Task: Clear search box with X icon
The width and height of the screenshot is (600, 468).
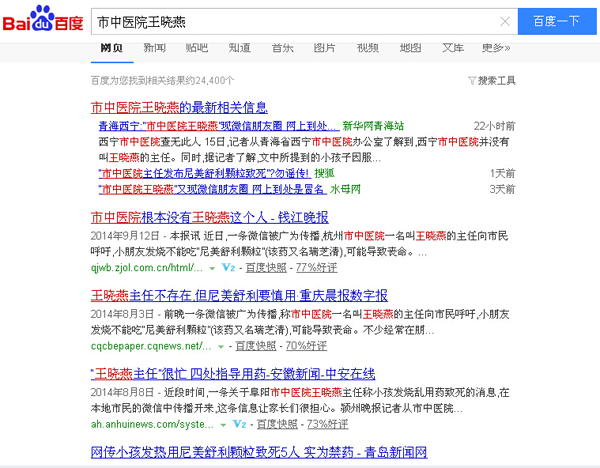Action: (x=505, y=21)
